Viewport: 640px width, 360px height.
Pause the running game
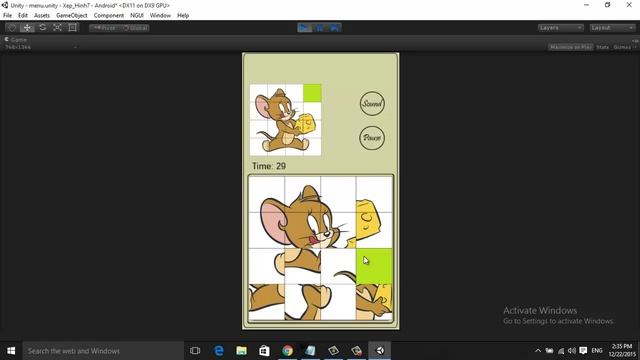(320, 28)
